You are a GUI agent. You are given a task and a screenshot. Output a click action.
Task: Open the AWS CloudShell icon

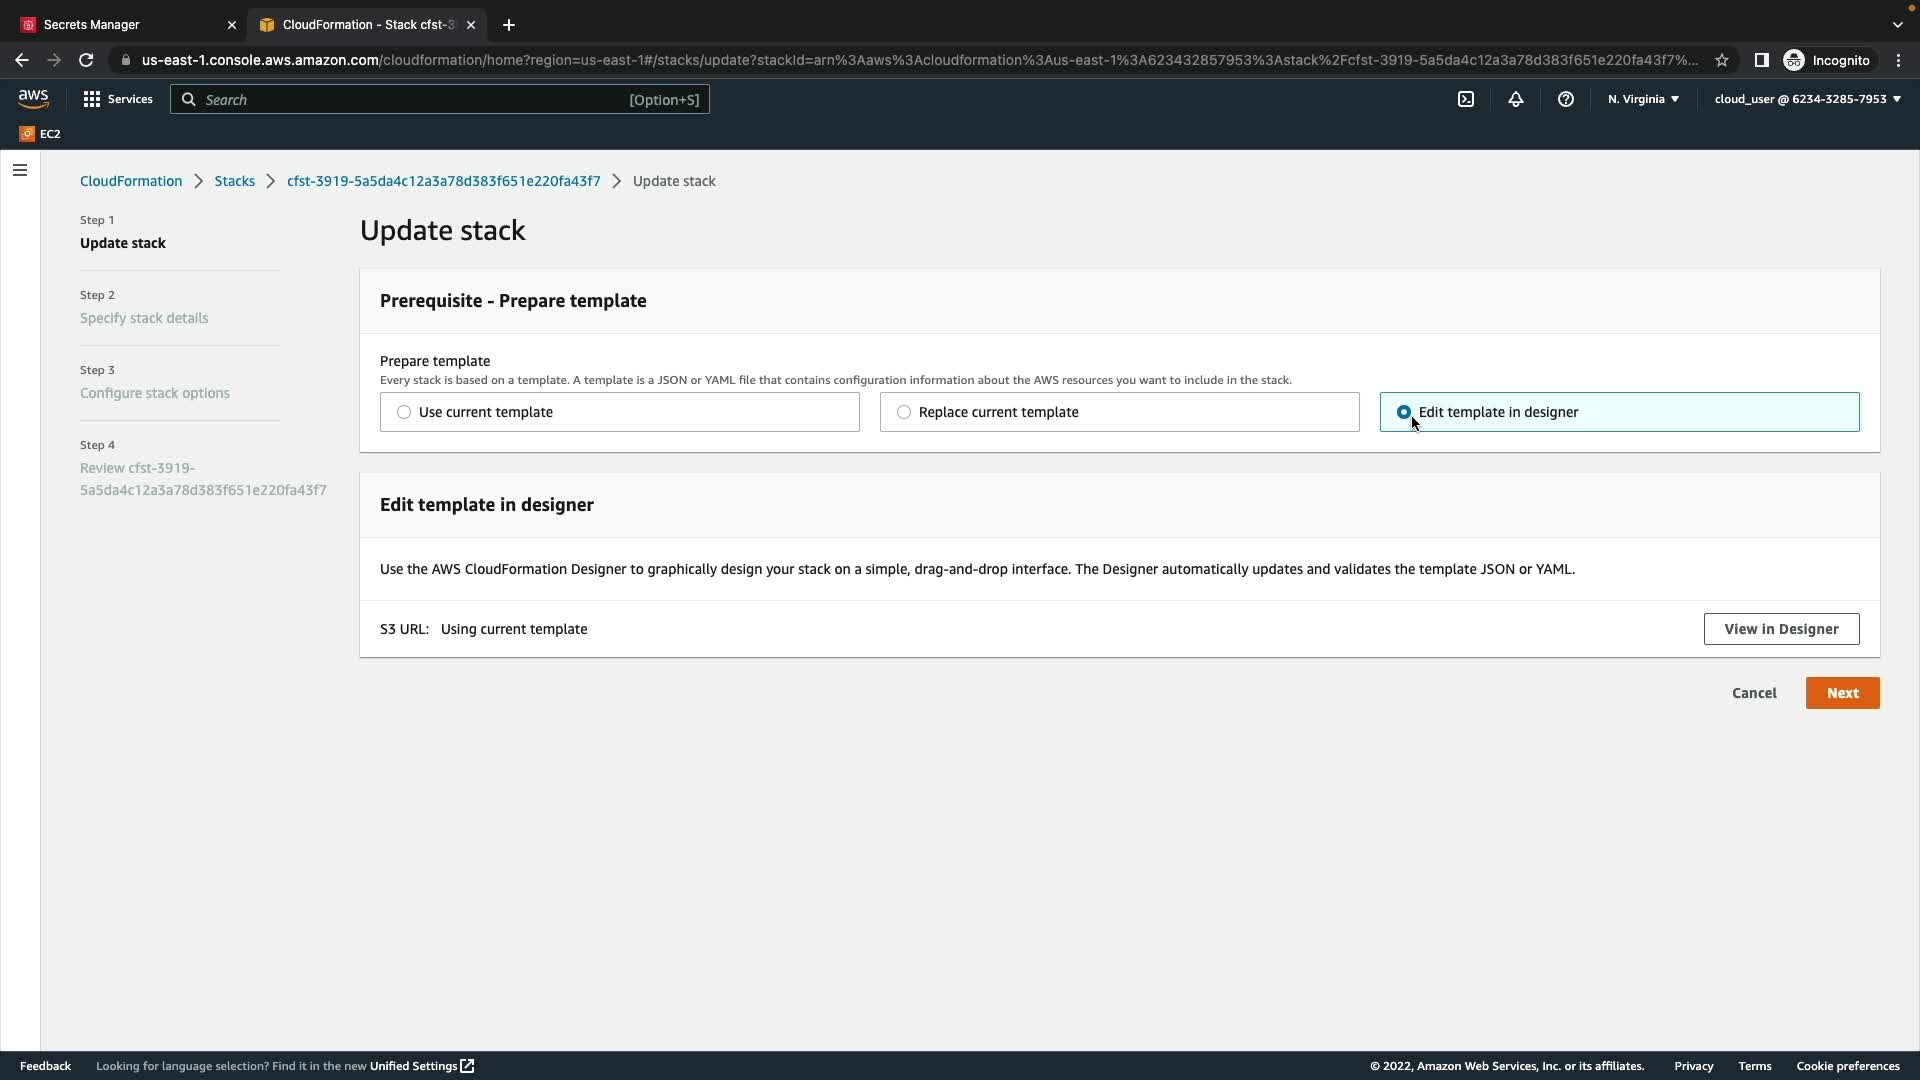1466,99
